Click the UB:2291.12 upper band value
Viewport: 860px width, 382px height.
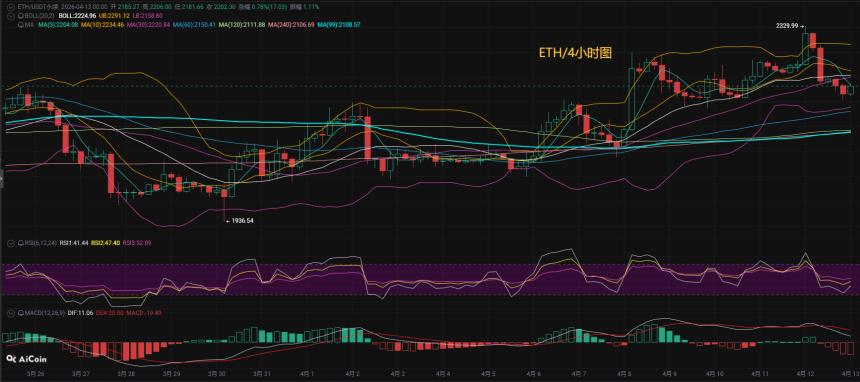pyautogui.click(x=114, y=16)
